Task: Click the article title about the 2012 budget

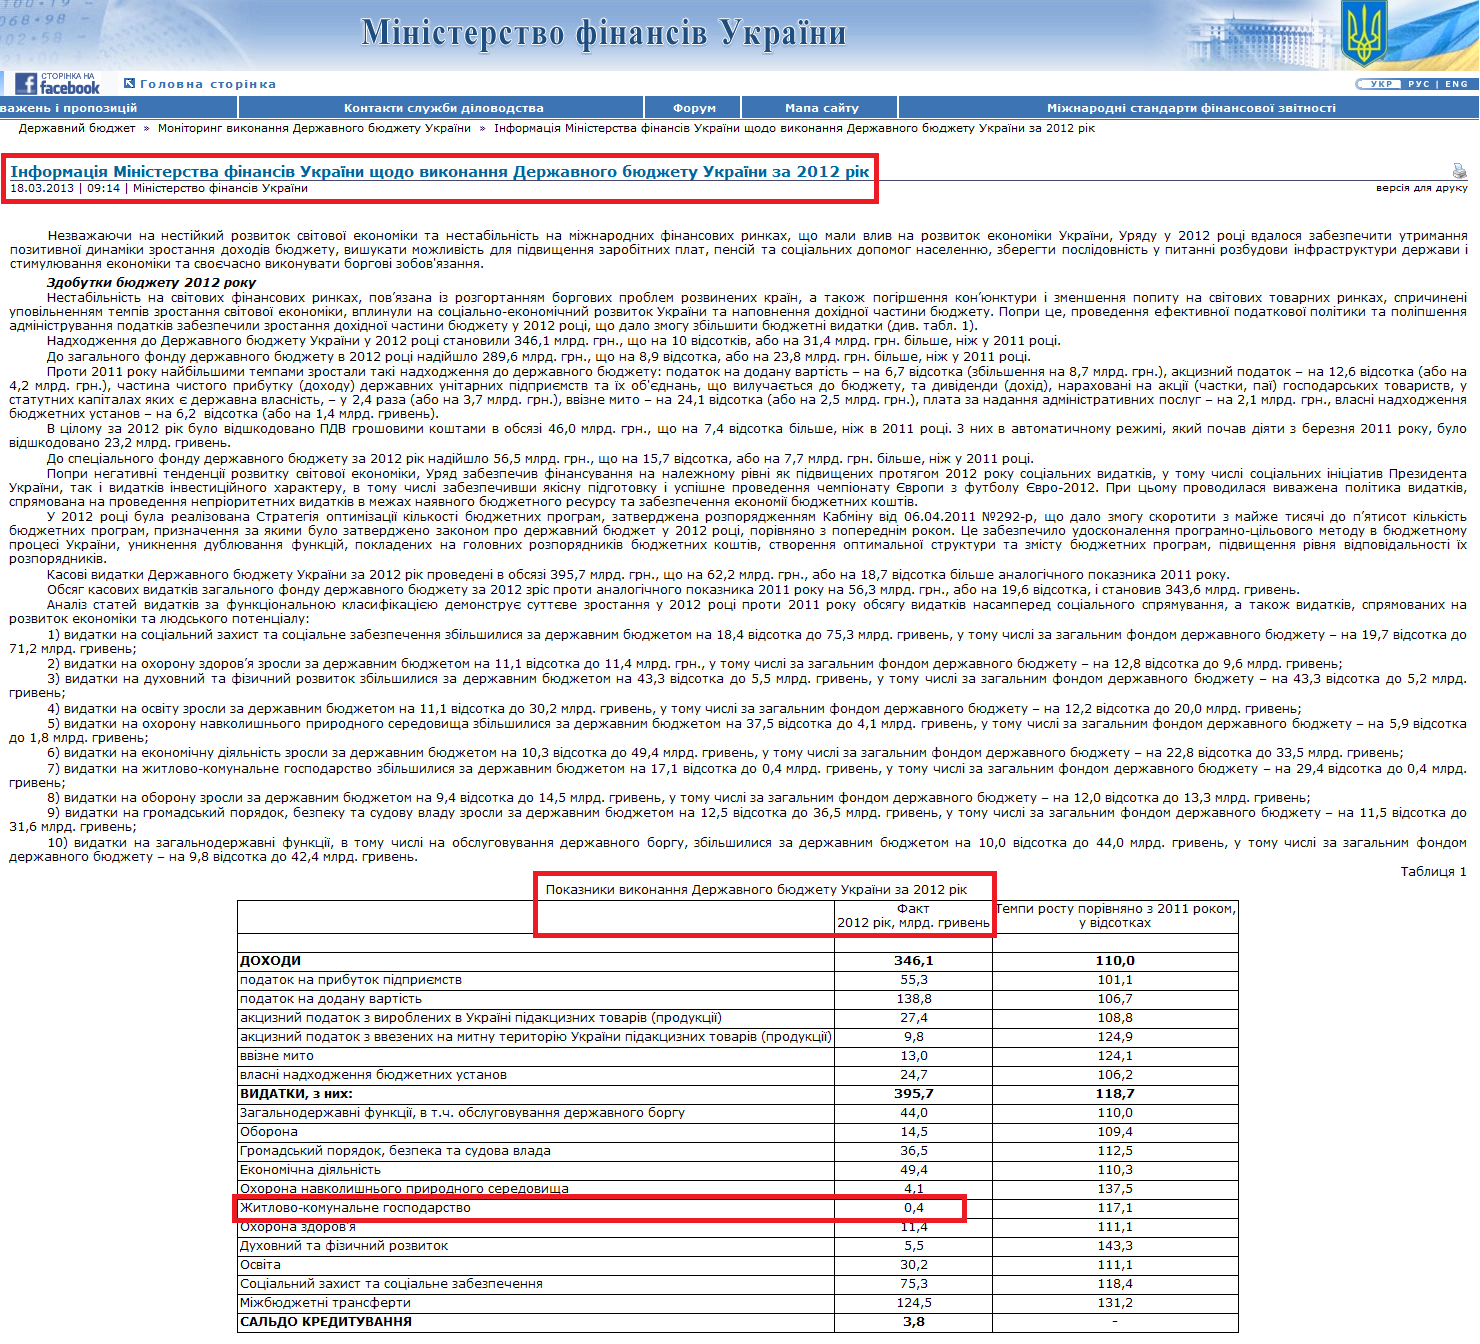Action: [440, 171]
